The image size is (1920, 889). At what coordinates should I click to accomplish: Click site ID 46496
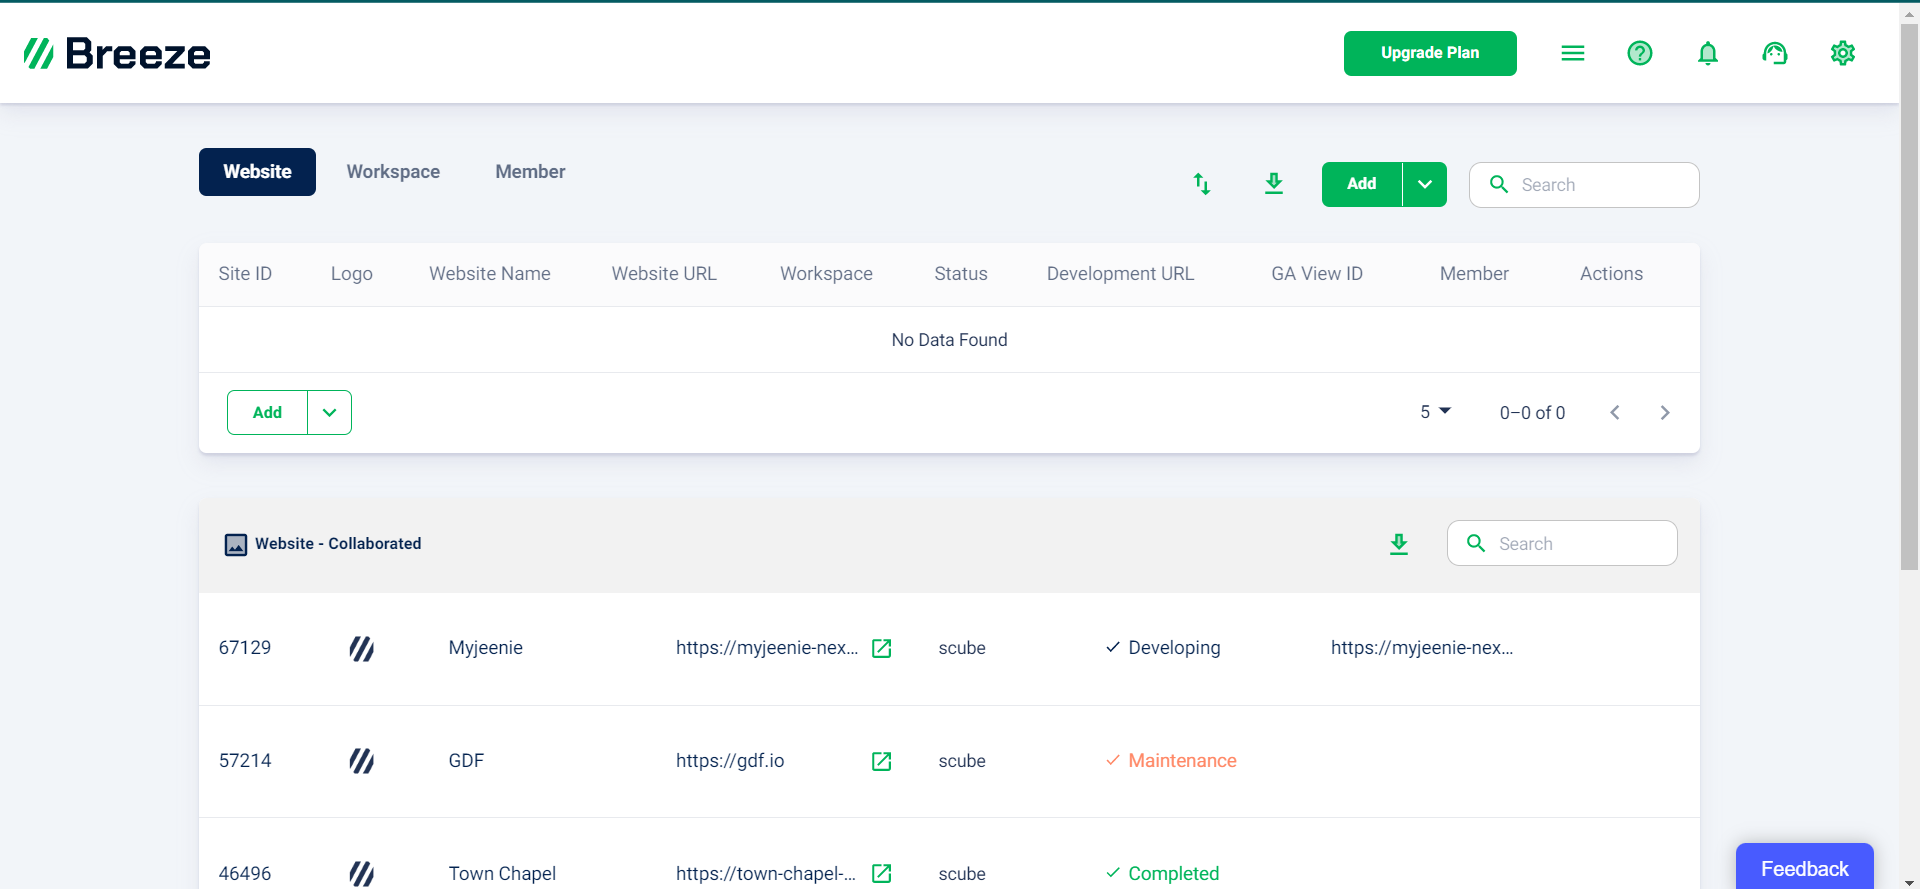click(x=245, y=874)
